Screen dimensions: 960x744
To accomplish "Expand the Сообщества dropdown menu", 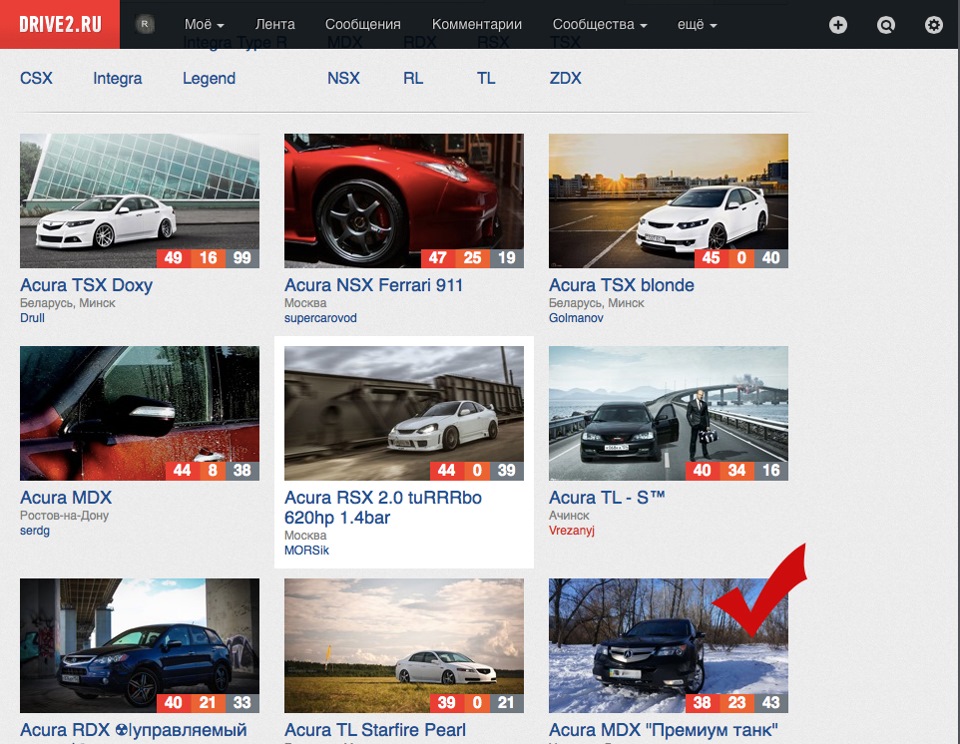I will 600,24.
